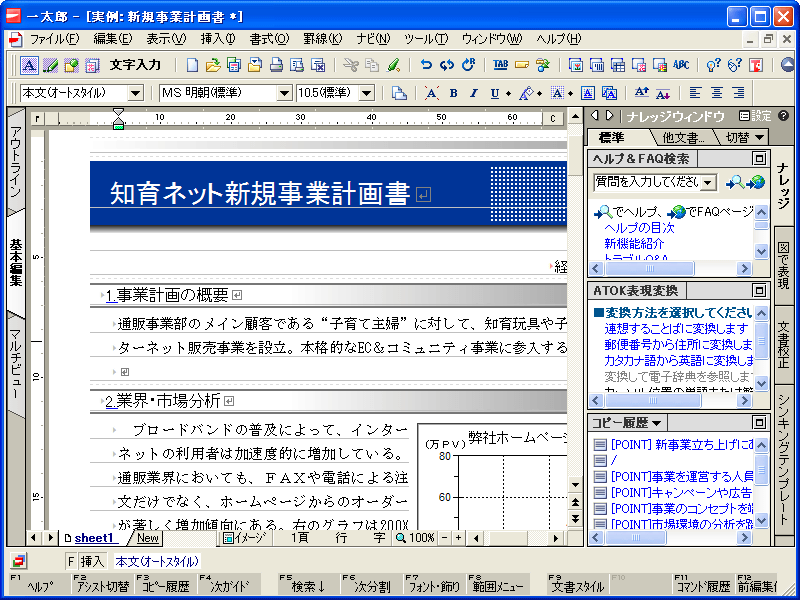Toggle the 挿入 insert mode indicator

[92, 562]
